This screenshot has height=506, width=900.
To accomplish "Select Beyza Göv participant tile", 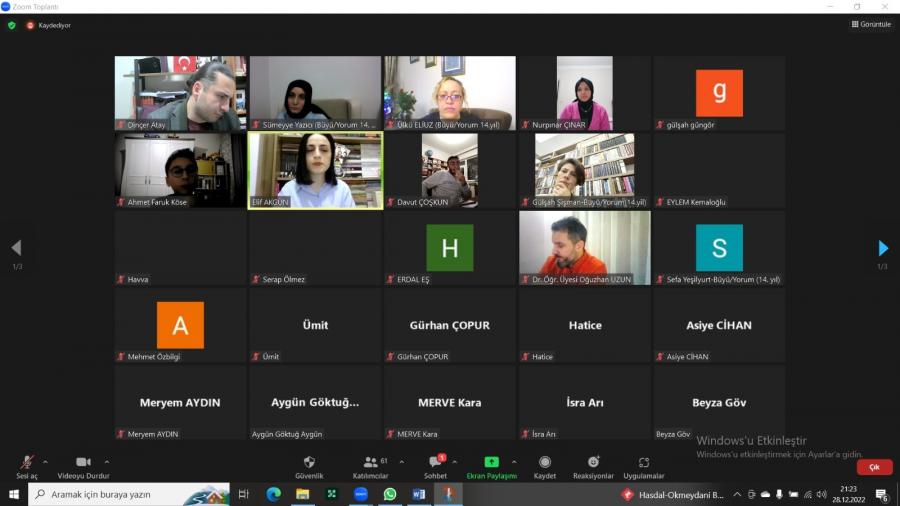I will pos(719,403).
